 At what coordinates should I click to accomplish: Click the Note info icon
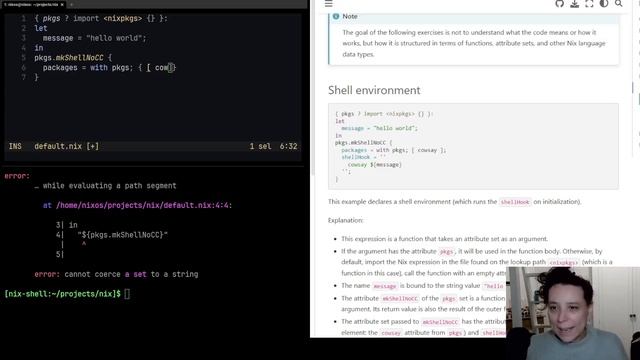336,16
